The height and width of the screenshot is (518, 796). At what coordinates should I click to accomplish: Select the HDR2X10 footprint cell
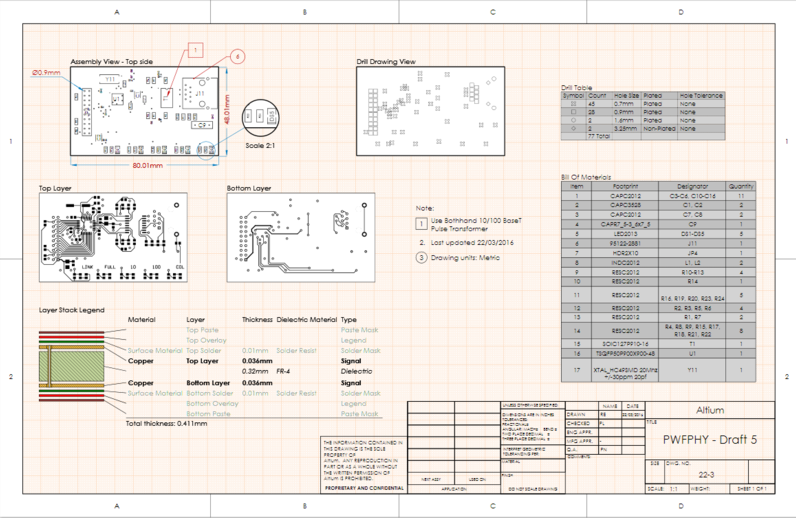pyautogui.click(x=625, y=253)
